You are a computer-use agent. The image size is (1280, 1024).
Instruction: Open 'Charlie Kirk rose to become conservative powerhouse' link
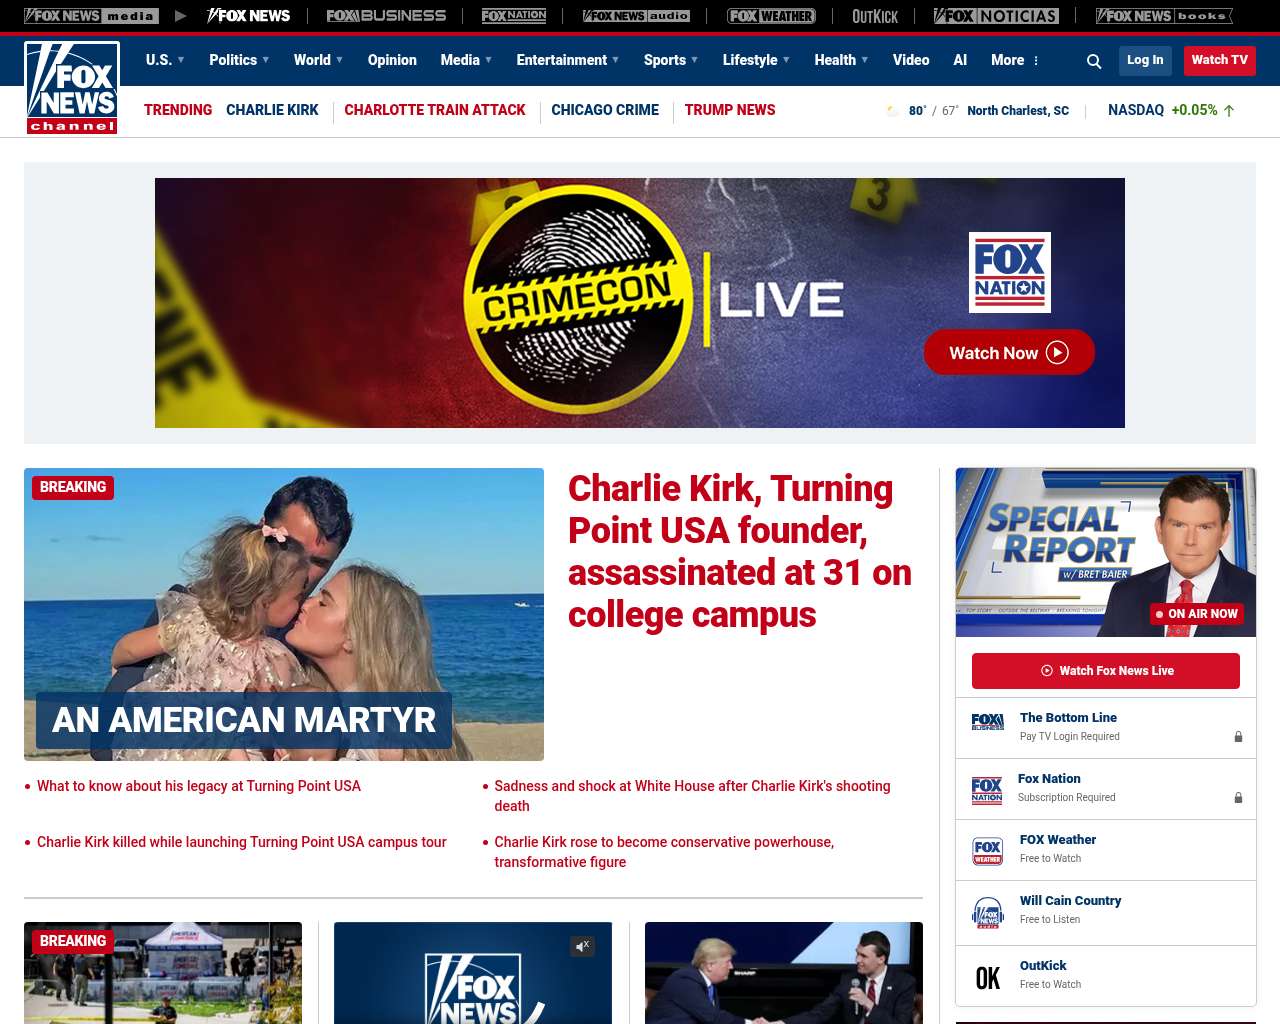click(664, 852)
